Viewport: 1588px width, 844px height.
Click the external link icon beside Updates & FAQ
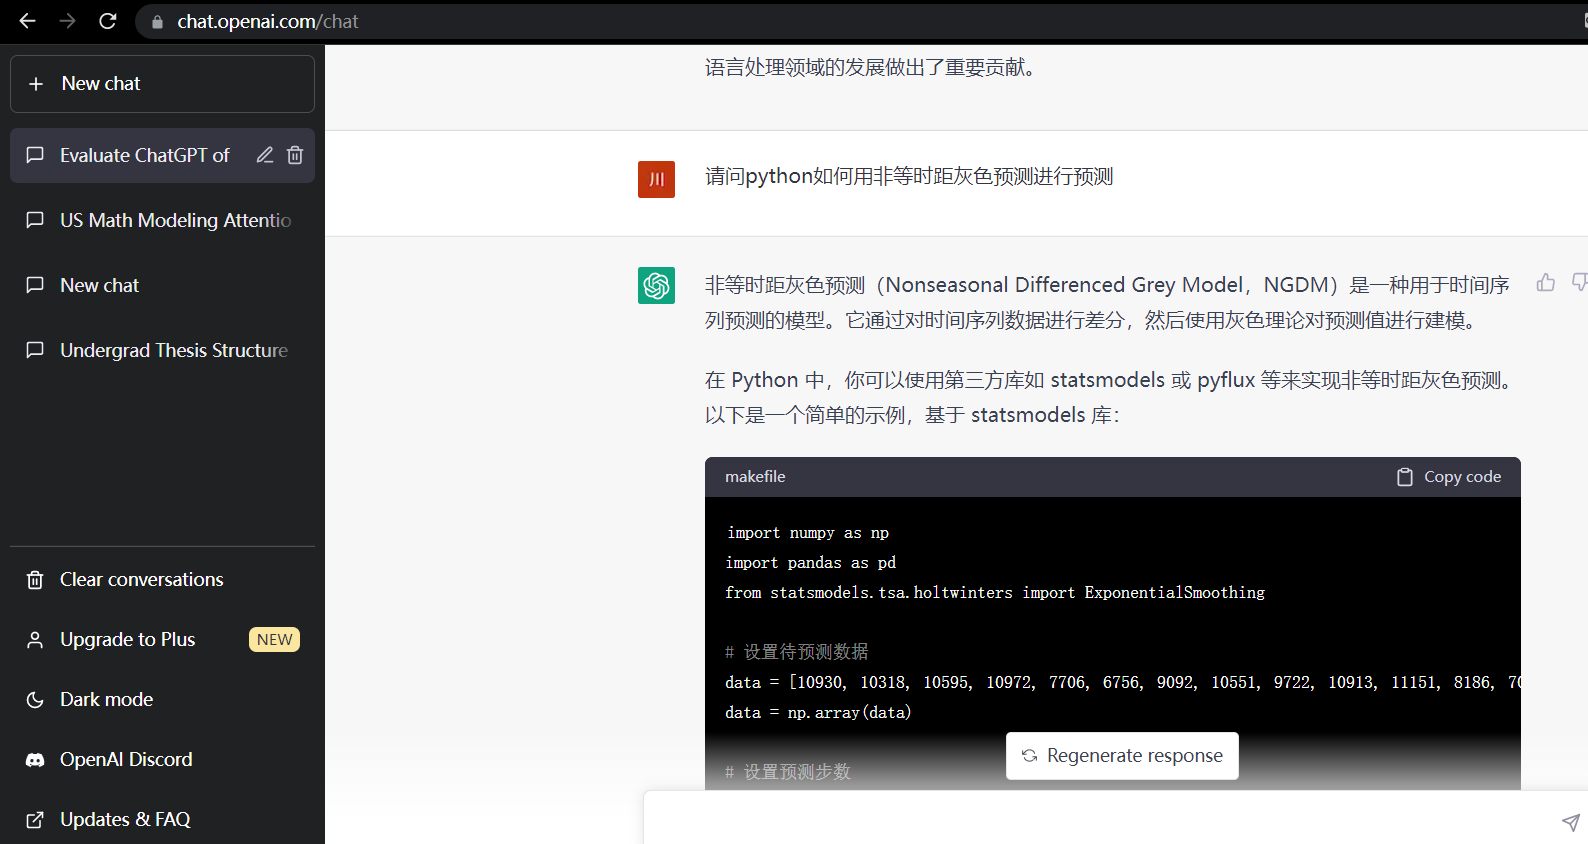35,820
